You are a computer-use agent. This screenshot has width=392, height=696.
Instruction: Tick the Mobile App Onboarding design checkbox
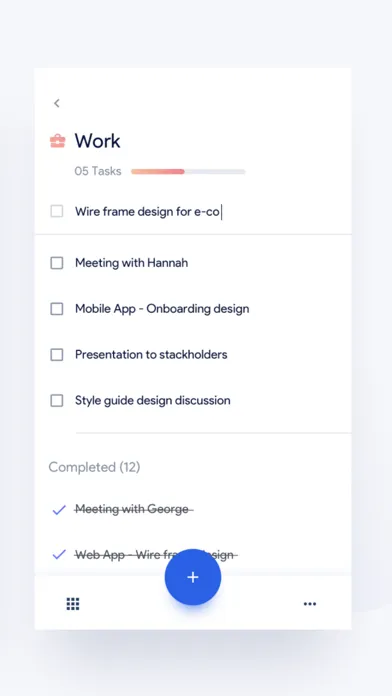click(57, 309)
